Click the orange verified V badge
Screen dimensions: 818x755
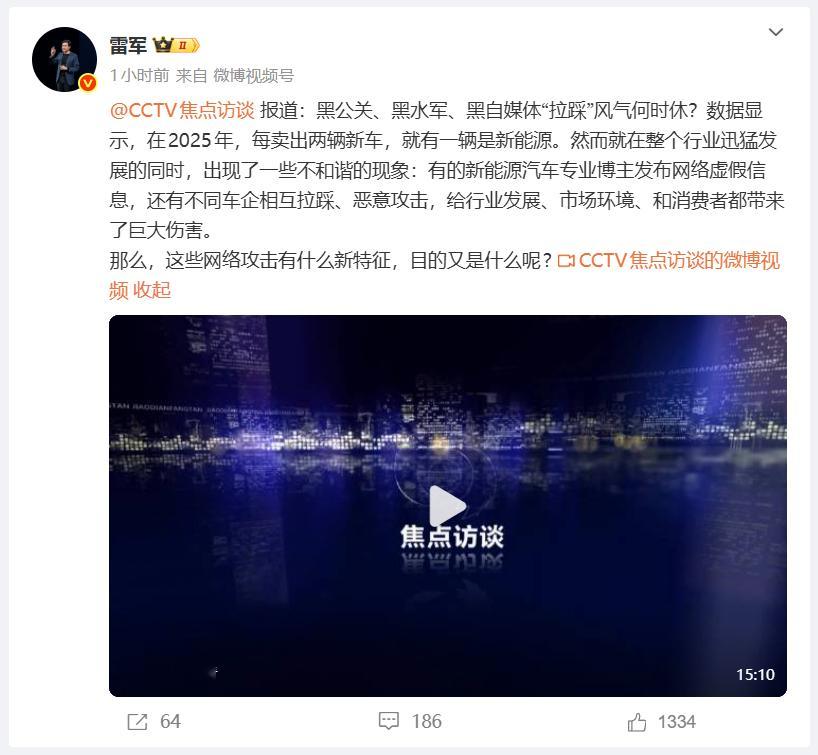coord(88,82)
